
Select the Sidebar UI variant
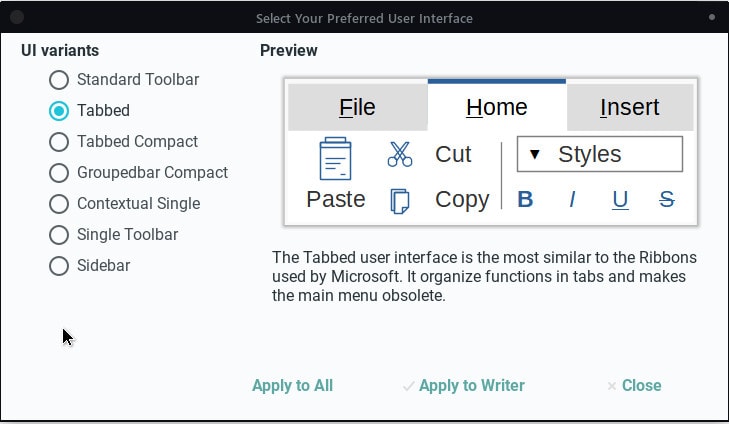coord(59,266)
